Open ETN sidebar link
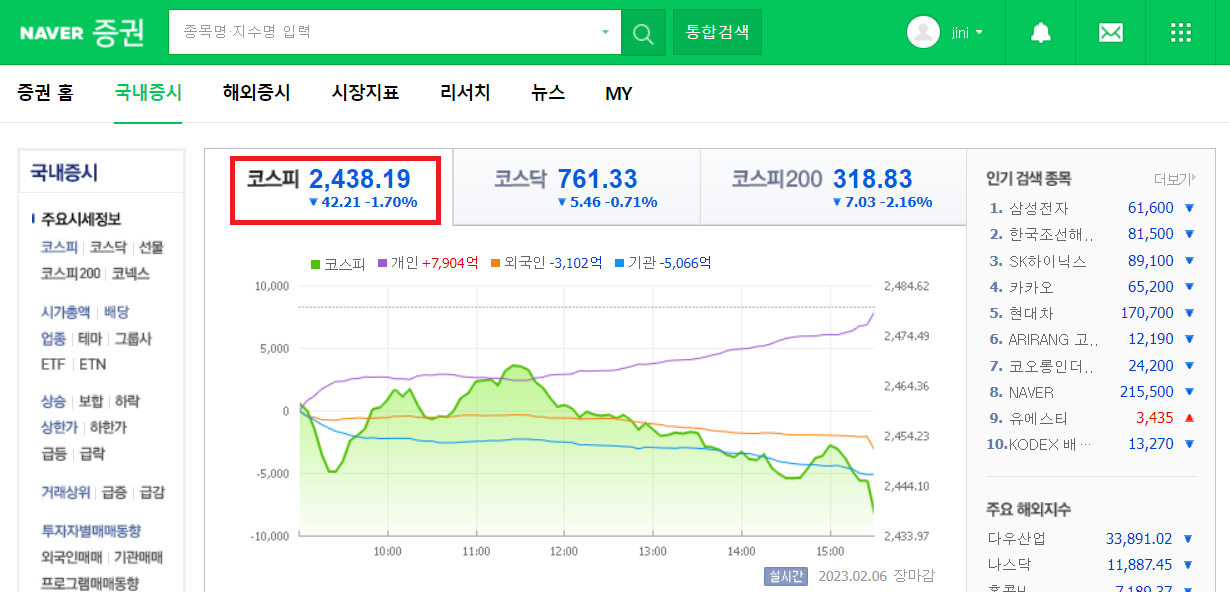The height and width of the screenshot is (592, 1230). pos(93,365)
